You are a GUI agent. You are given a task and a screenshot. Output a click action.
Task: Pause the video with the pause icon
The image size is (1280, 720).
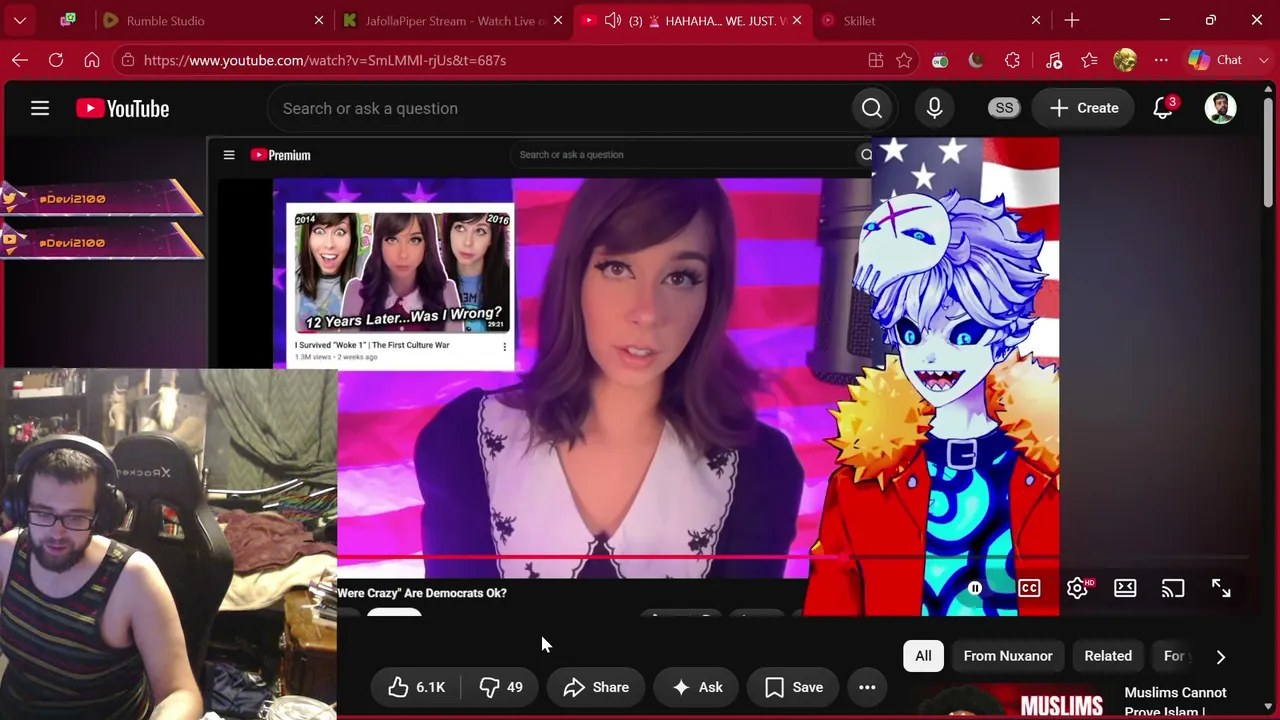tap(975, 588)
